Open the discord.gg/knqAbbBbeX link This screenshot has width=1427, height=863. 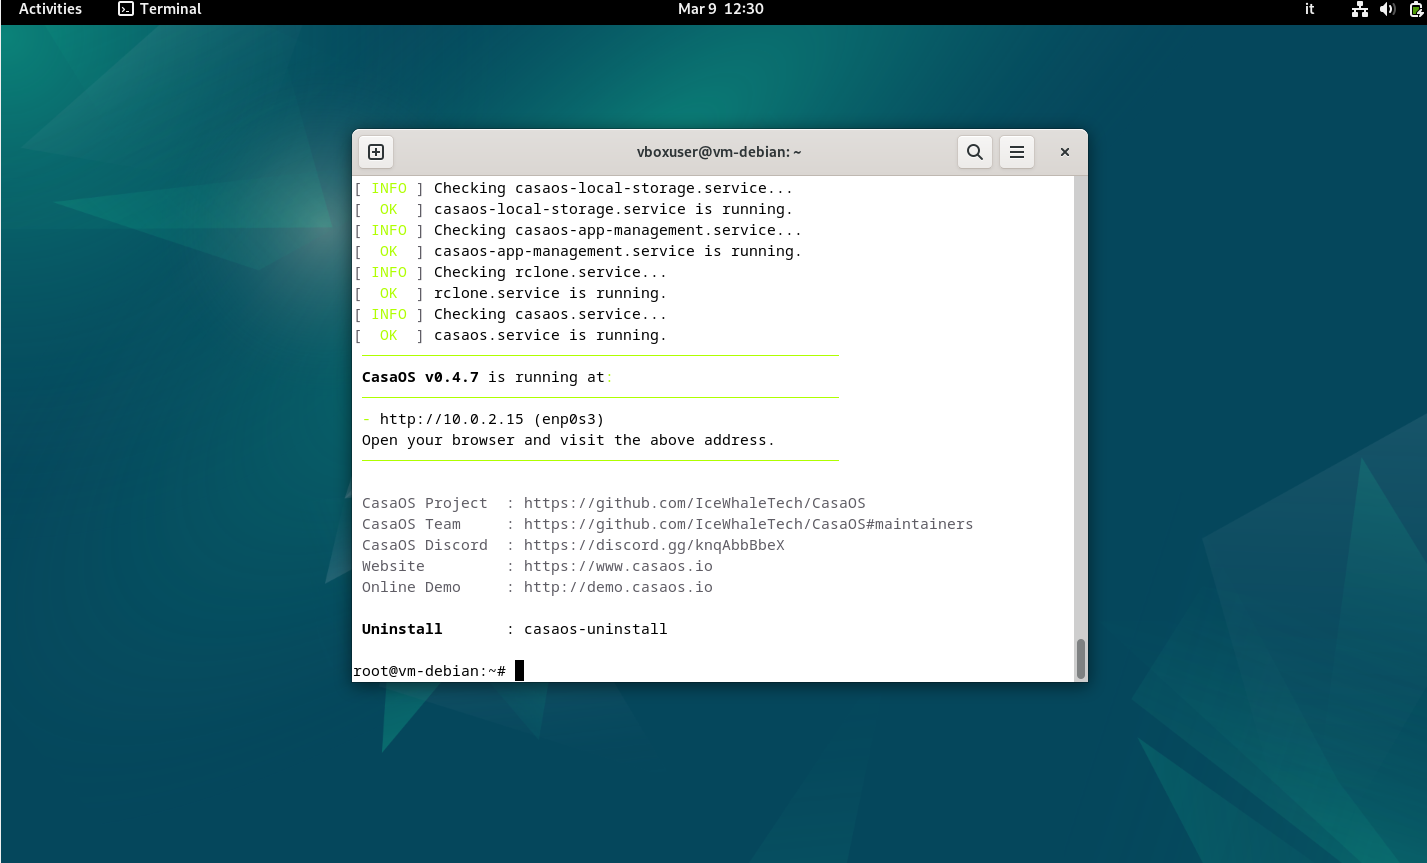[x=654, y=545]
